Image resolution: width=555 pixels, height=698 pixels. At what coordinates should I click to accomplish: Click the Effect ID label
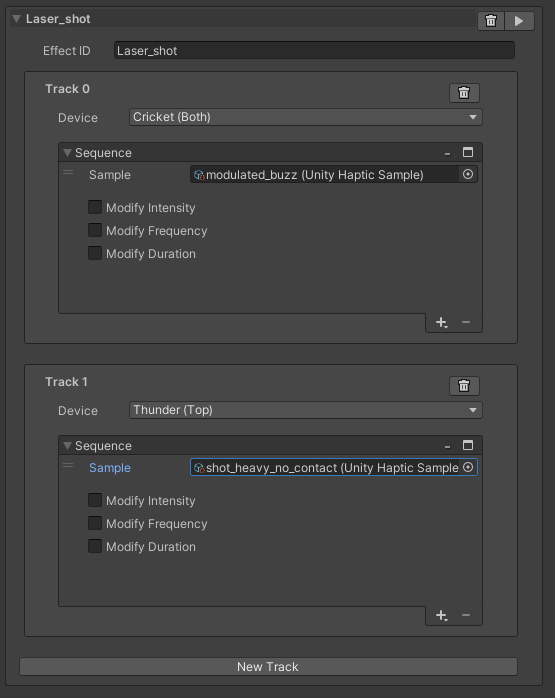click(x=66, y=51)
